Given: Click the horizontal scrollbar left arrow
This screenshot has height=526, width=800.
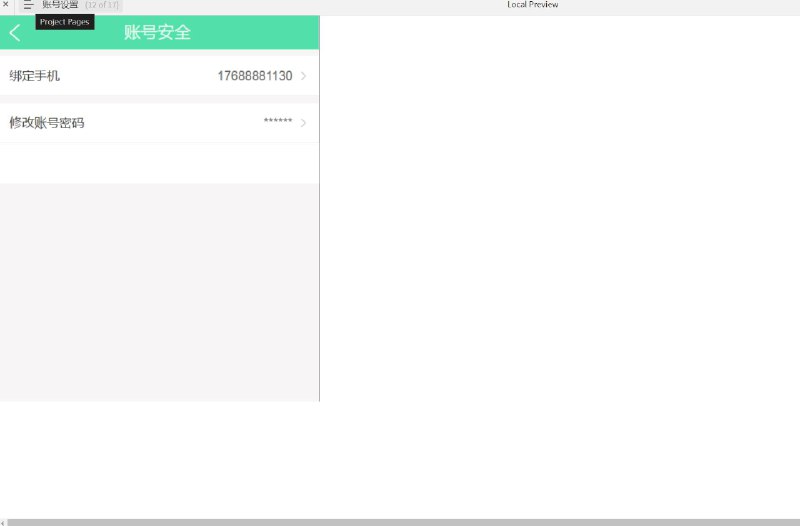Looking at the screenshot, I should (3, 522).
